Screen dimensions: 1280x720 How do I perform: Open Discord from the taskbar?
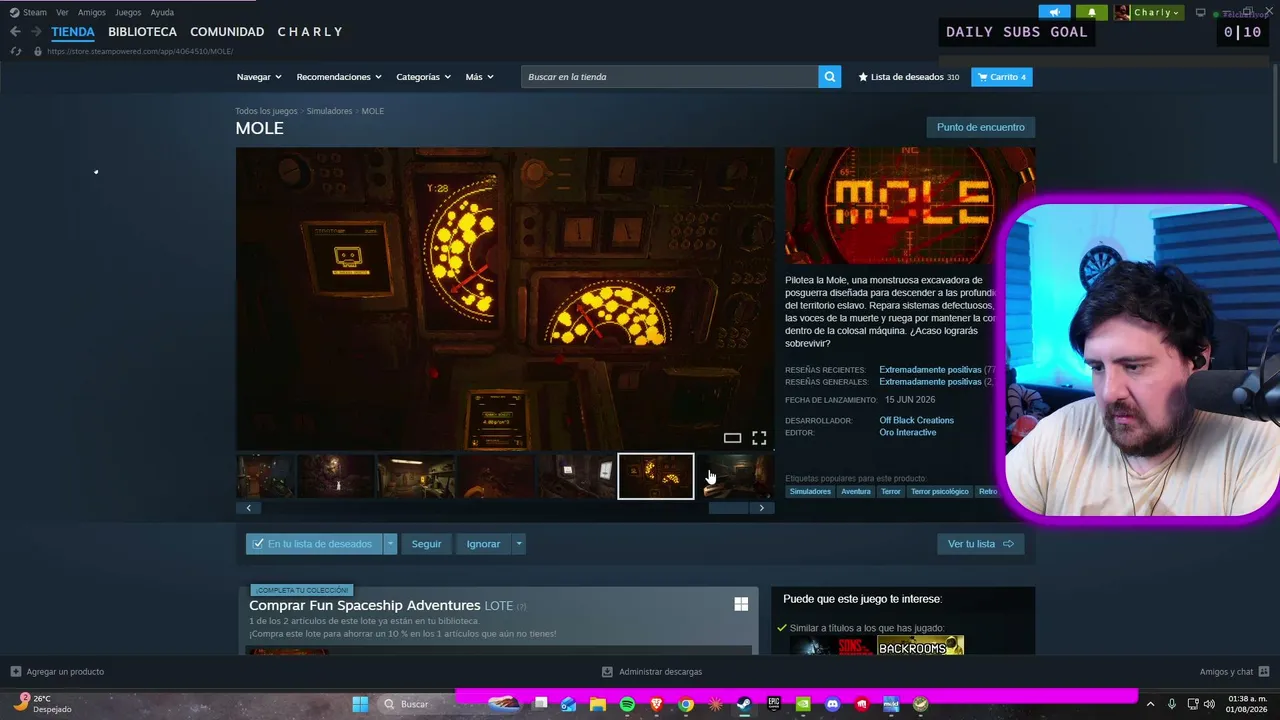click(x=833, y=704)
